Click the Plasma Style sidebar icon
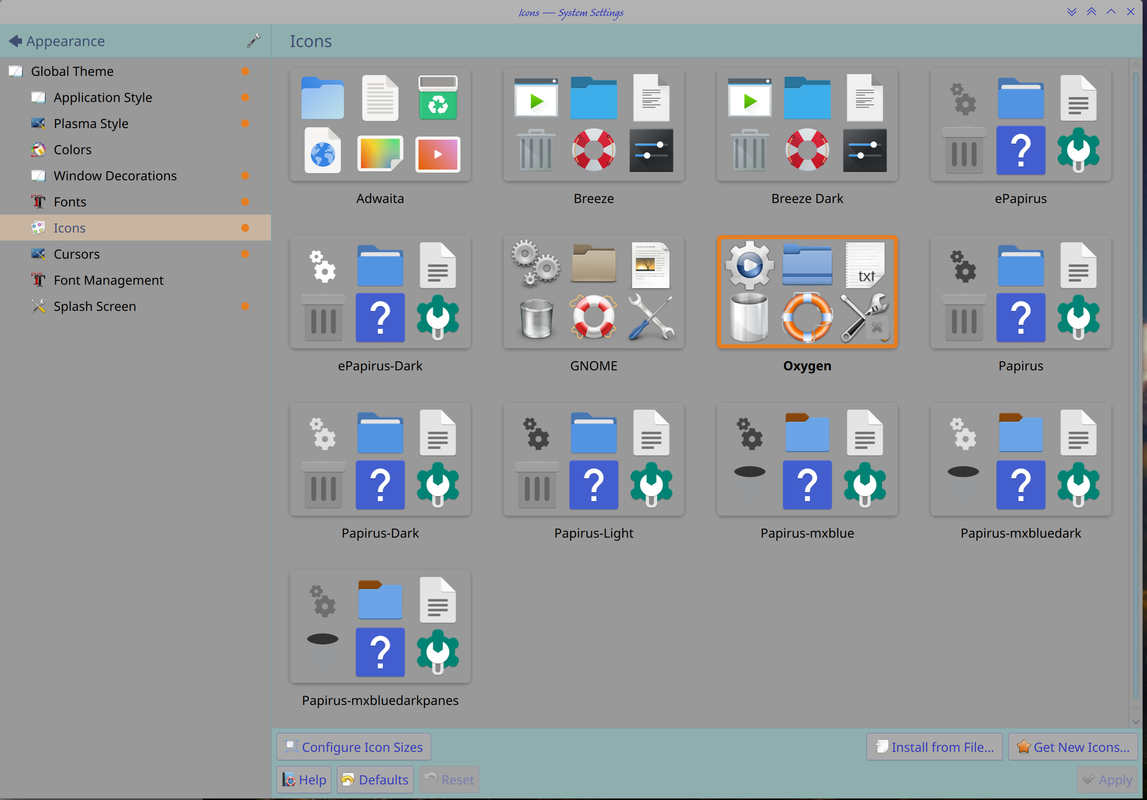Image resolution: width=1147 pixels, height=800 pixels. click(x=38, y=124)
